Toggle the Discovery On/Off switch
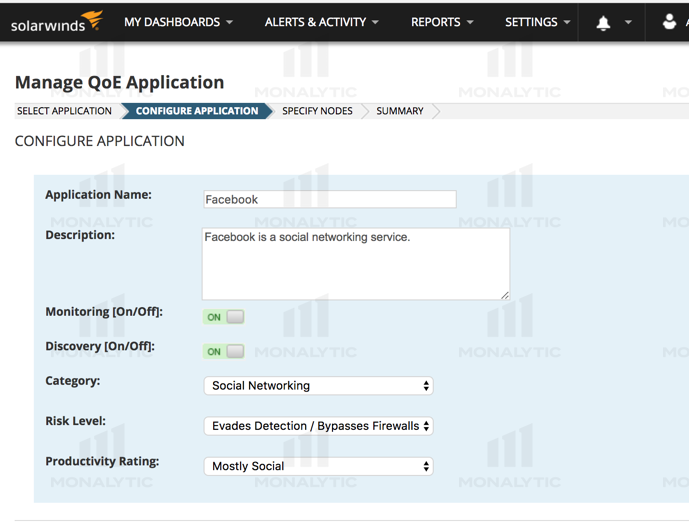Screen dimensions: 689x525 point(223,351)
